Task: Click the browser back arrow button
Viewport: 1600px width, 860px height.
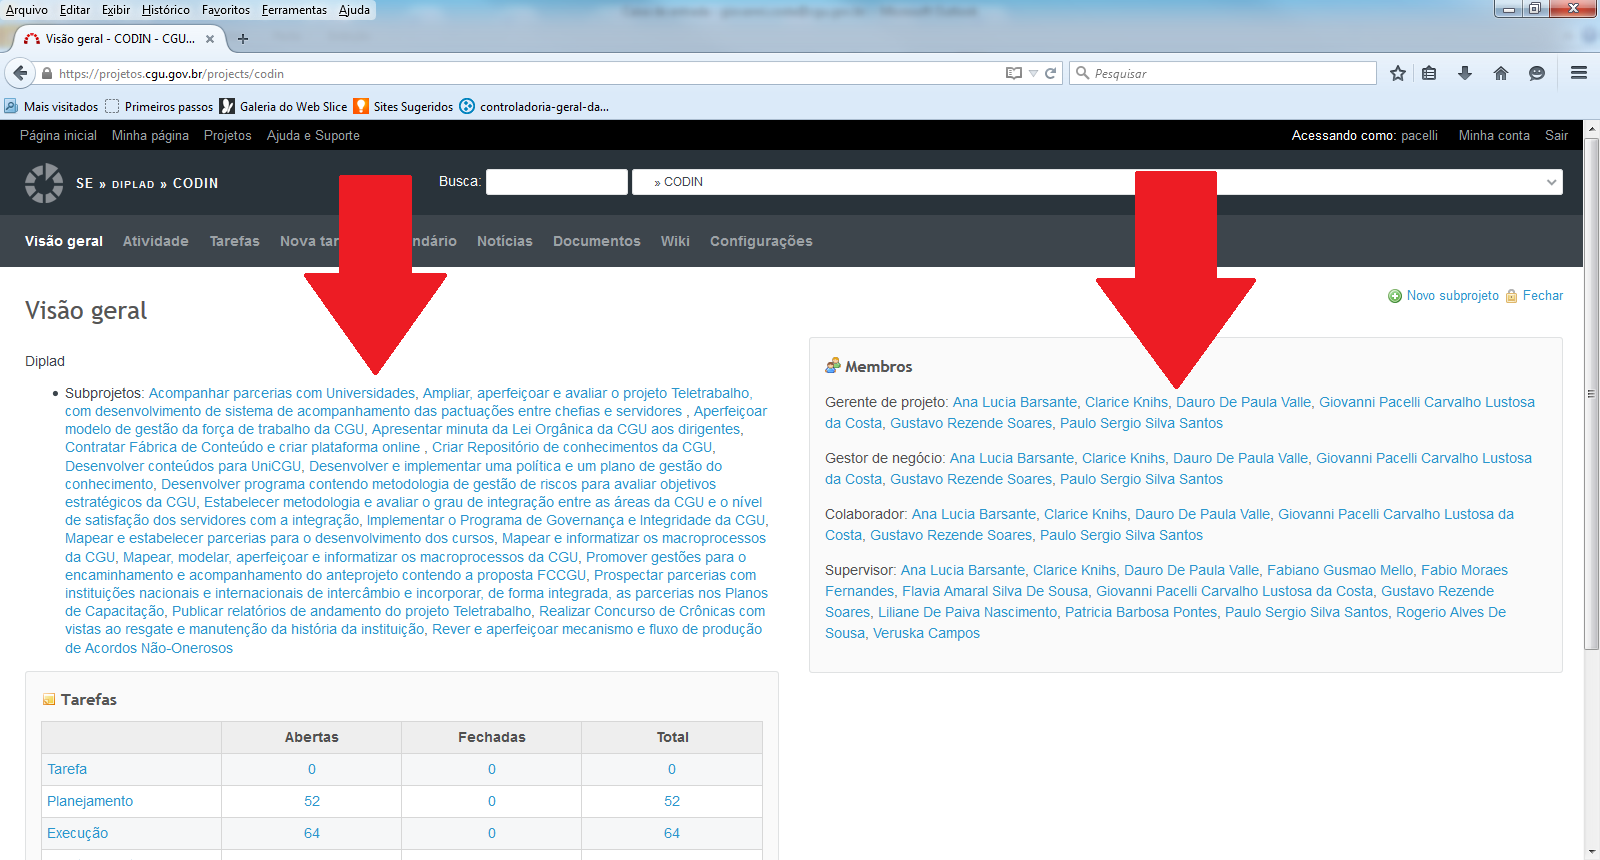Action: tap(20, 73)
